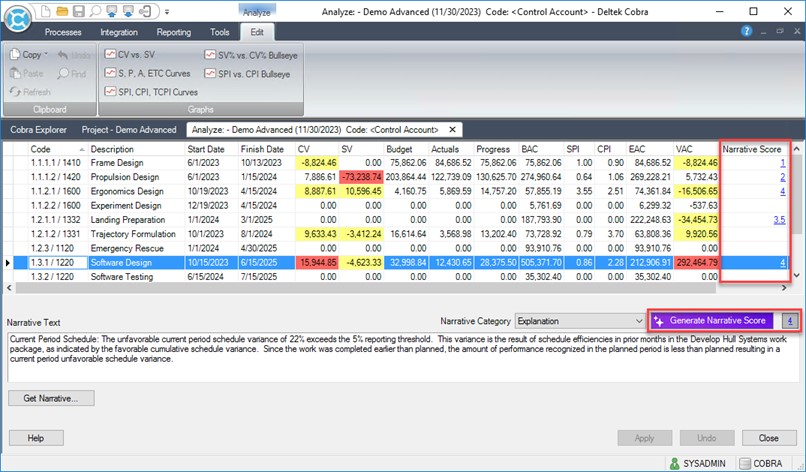The image size is (806, 472).
Task: Click the new document icon in quick access toolbar
Action: click(46, 11)
